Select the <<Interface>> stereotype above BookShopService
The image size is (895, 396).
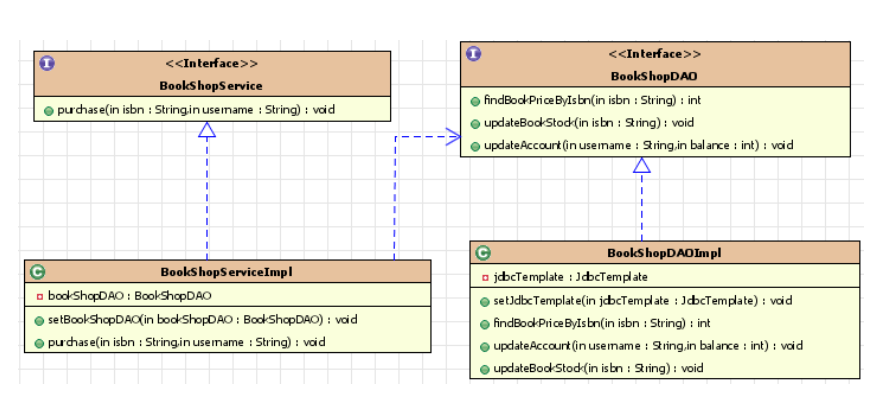click(x=211, y=63)
